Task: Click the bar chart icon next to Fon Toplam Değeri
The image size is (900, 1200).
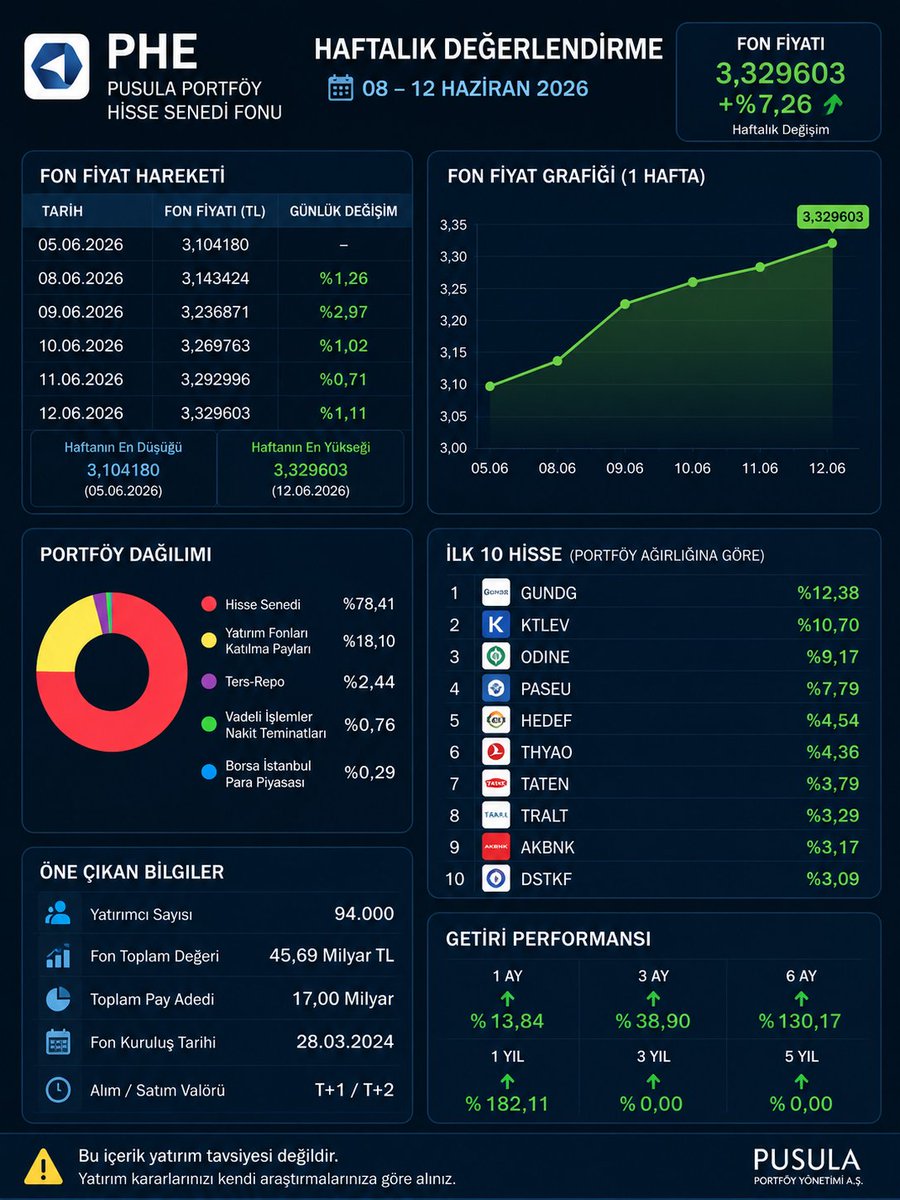Action: point(58,956)
